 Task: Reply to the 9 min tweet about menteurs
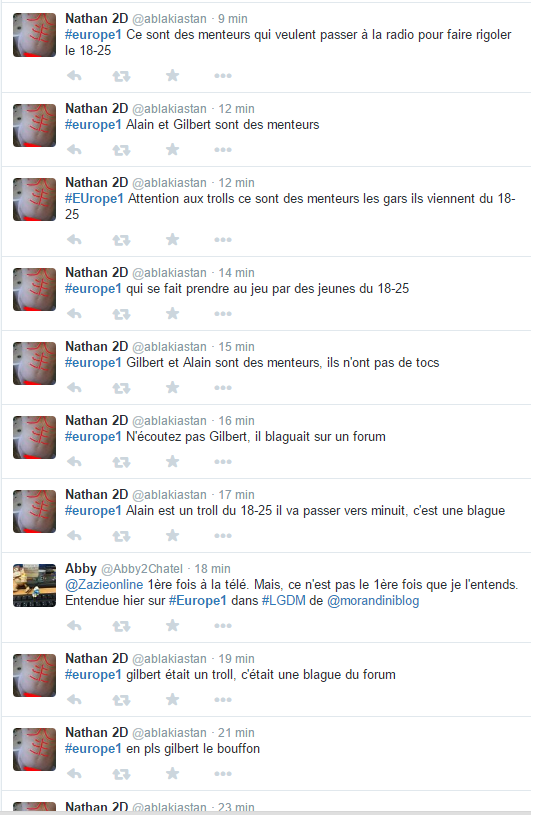[x=75, y=76]
